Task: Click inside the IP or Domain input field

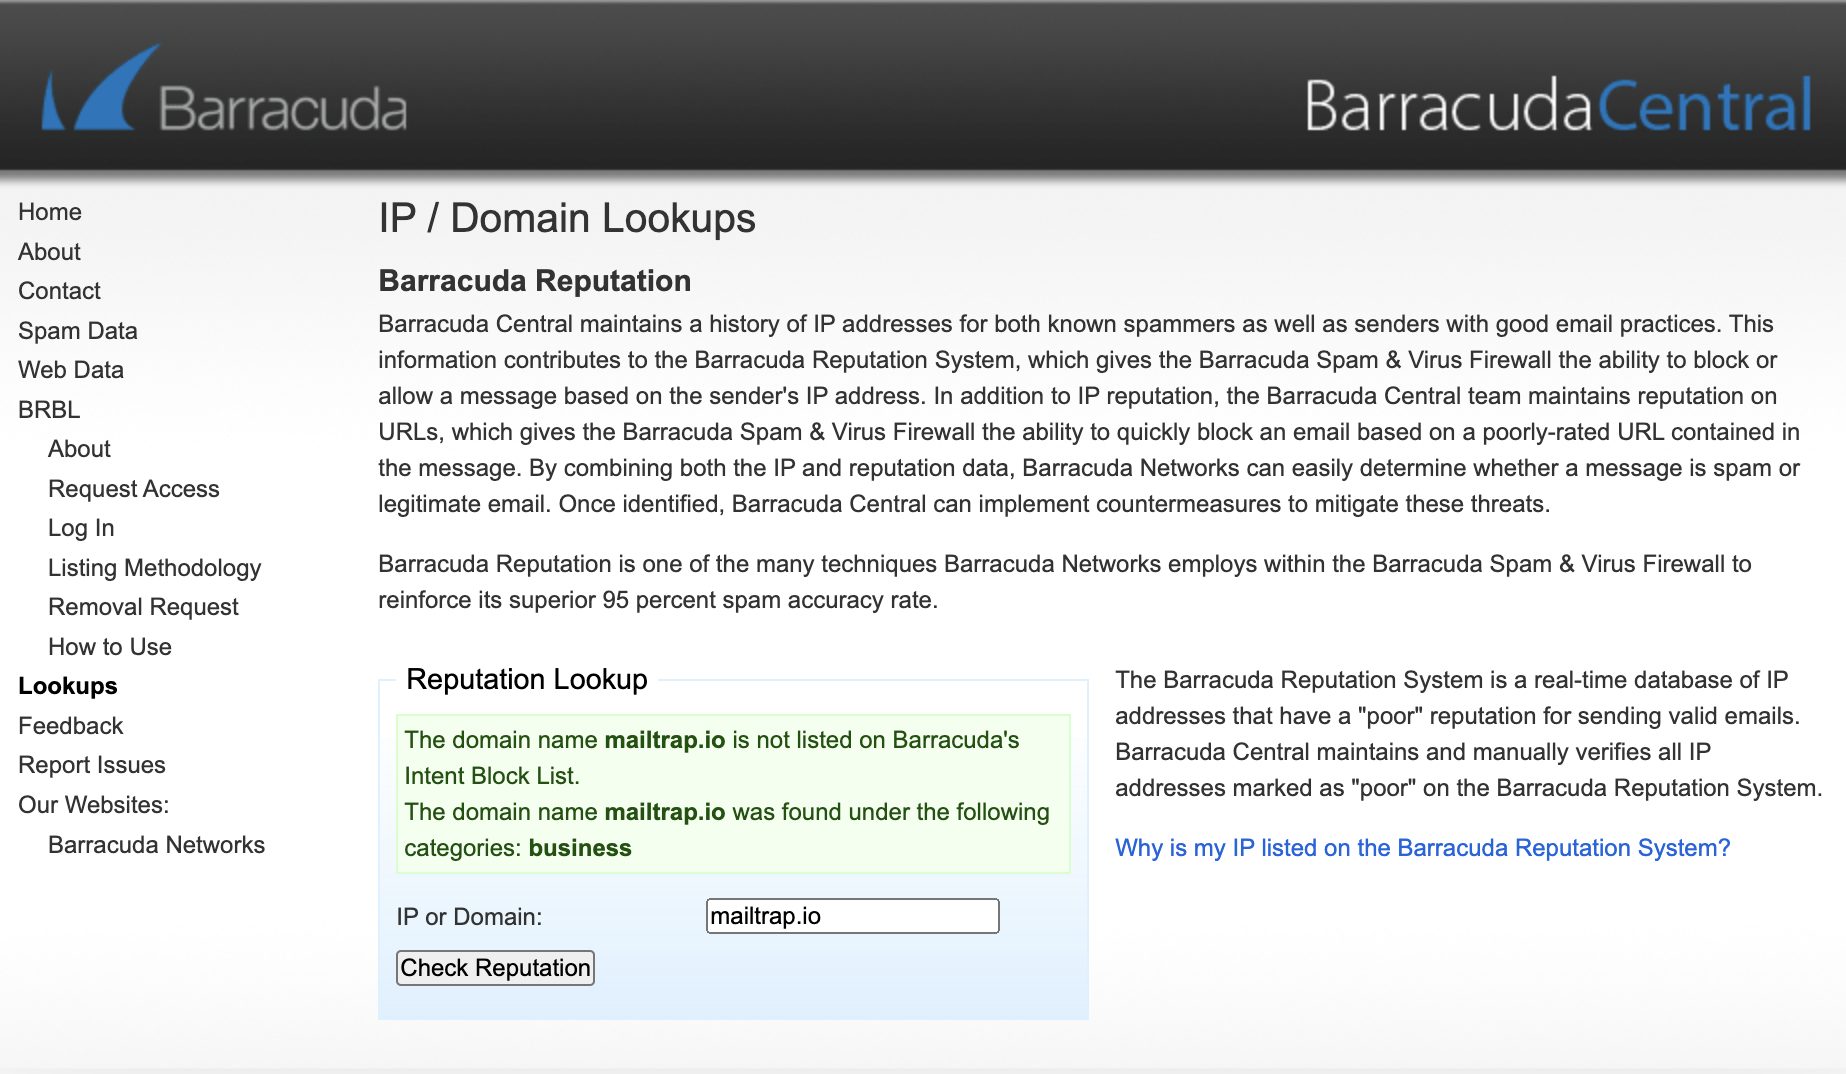Action: pyautogui.click(x=852, y=916)
